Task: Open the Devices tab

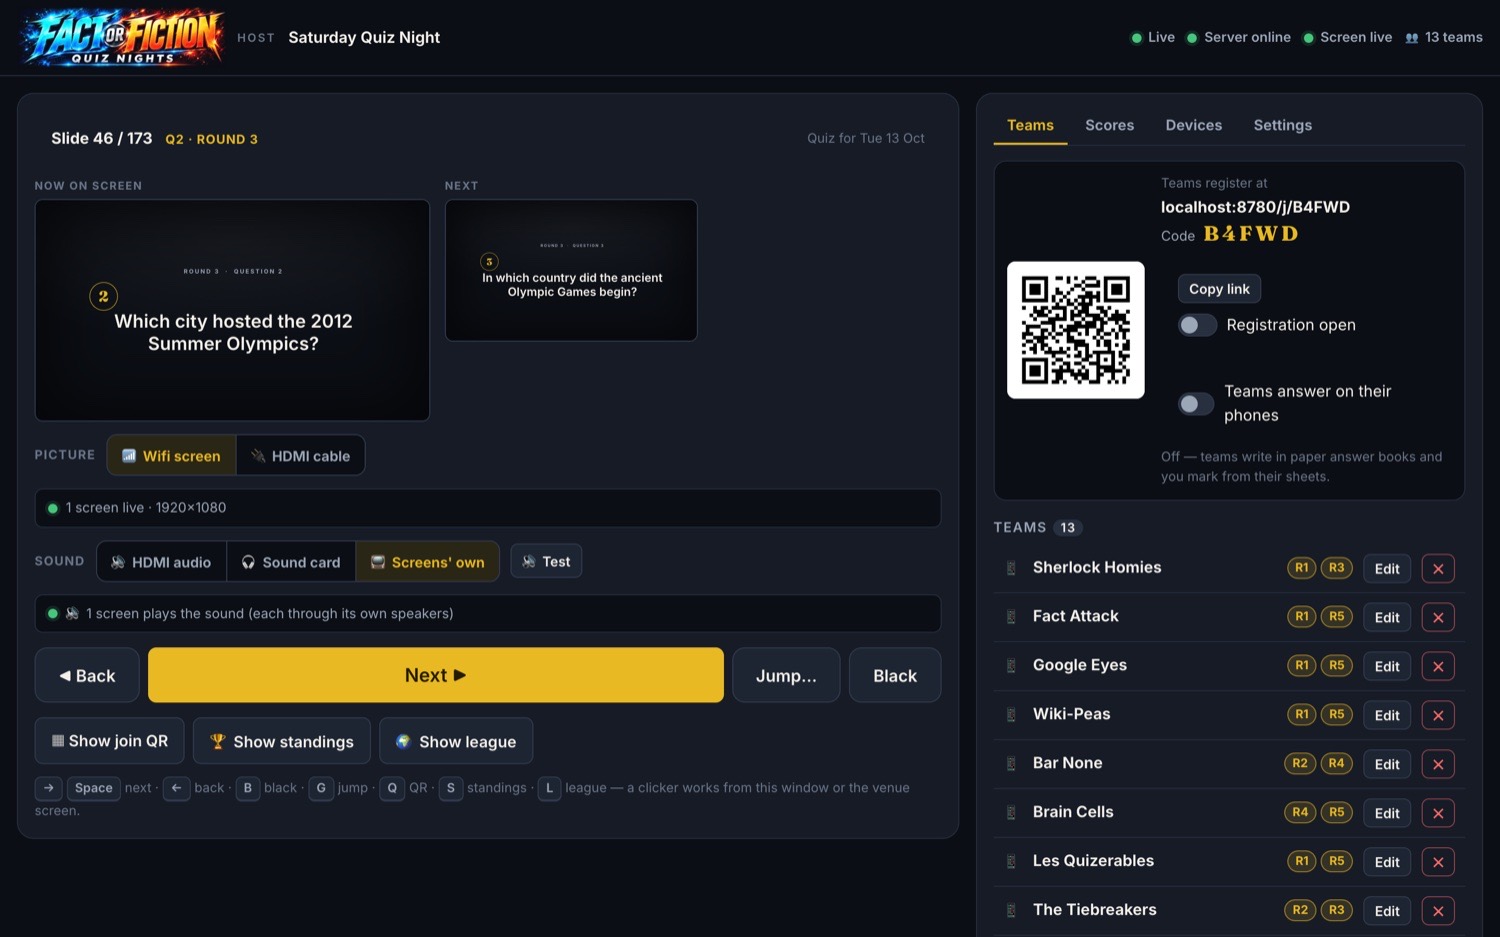Action: 1194,125
